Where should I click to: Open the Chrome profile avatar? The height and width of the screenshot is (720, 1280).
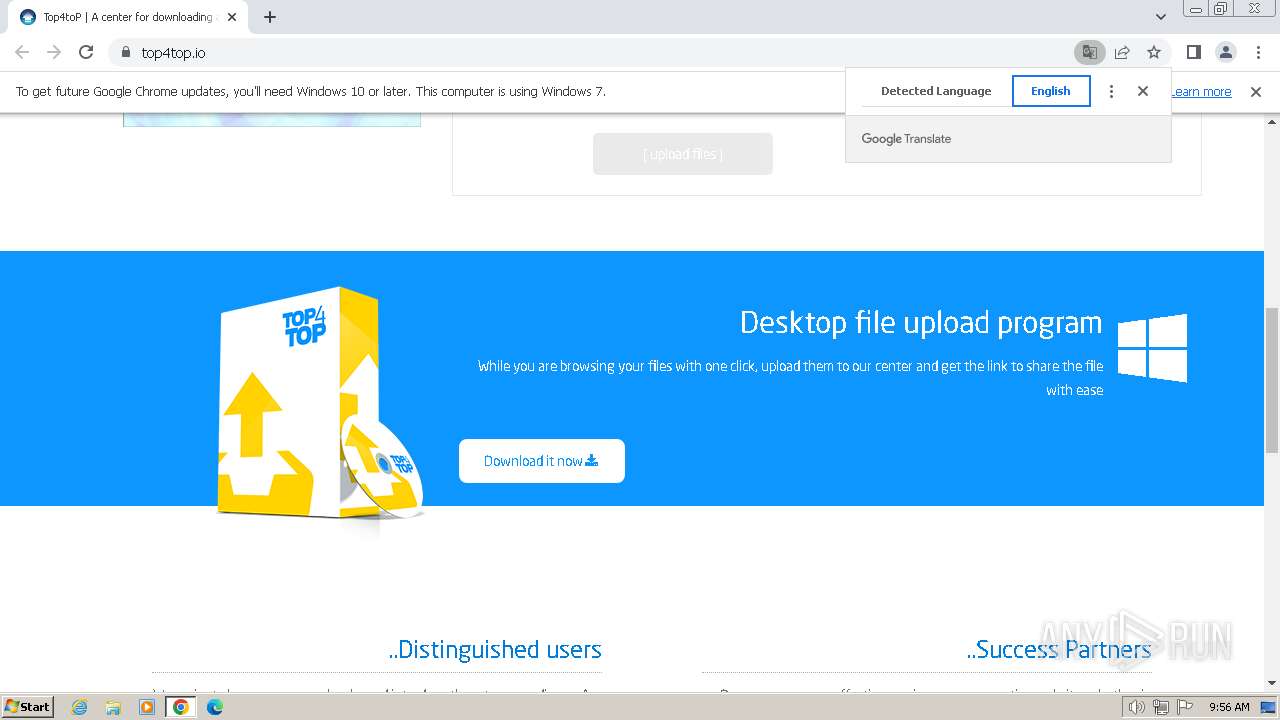click(x=1226, y=52)
